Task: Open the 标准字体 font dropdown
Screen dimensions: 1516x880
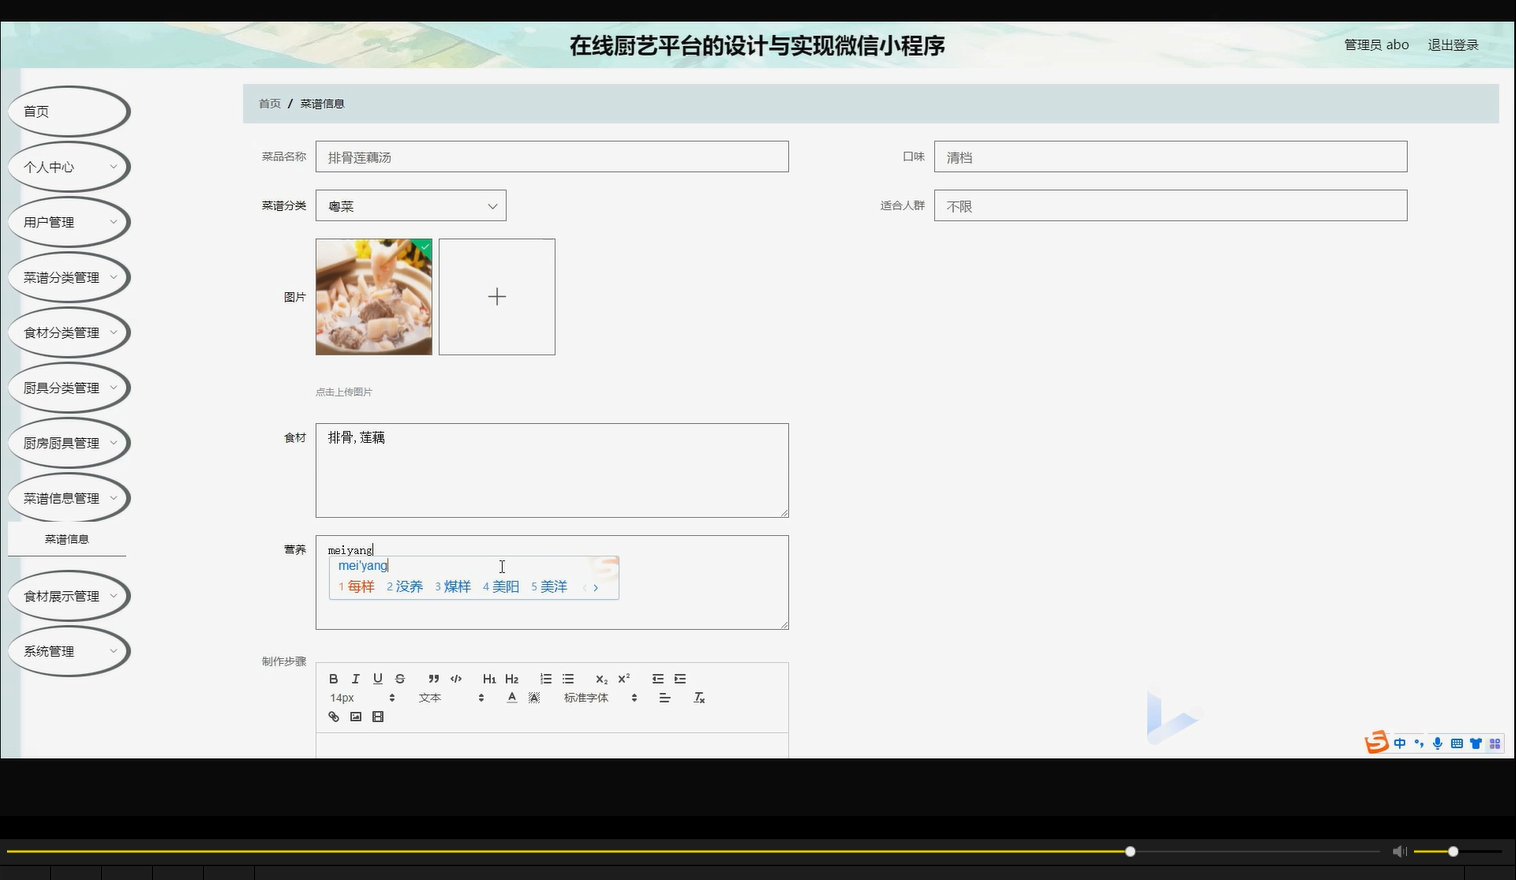Action: point(600,698)
